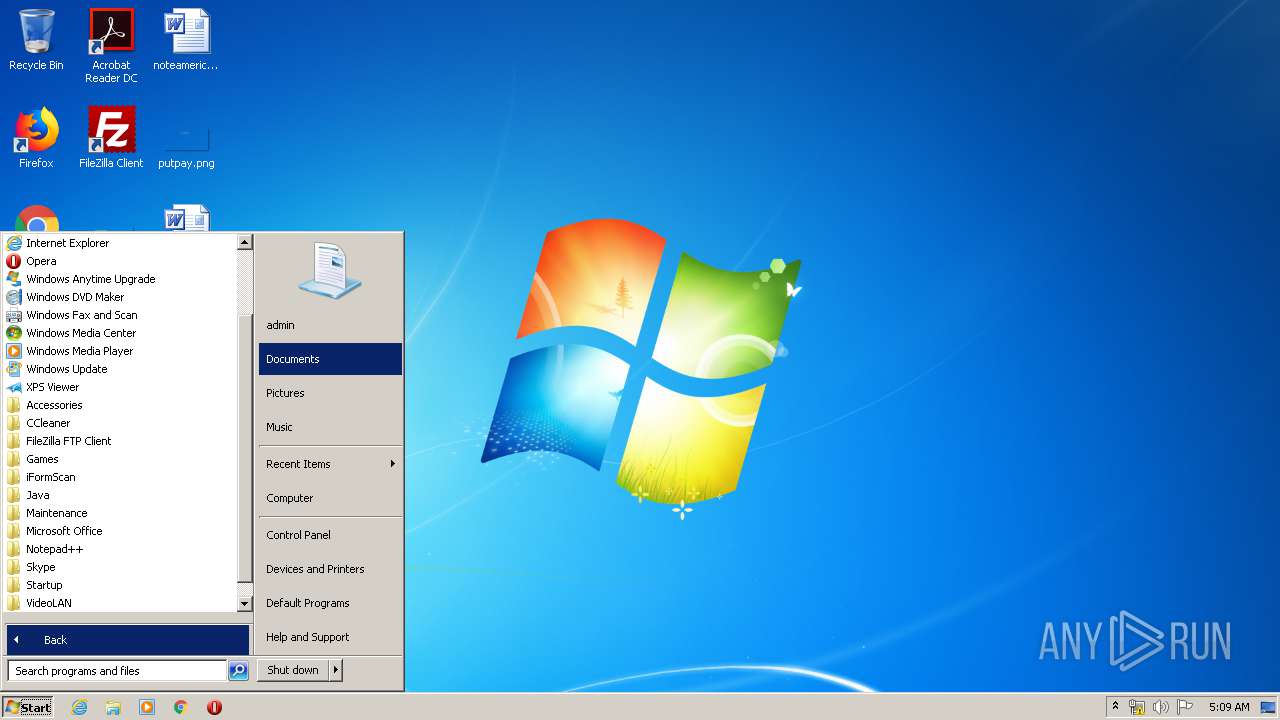Open the Recycle Bin desktop icon
Image resolution: width=1280 pixels, height=720 pixels.
pyautogui.click(x=36, y=40)
